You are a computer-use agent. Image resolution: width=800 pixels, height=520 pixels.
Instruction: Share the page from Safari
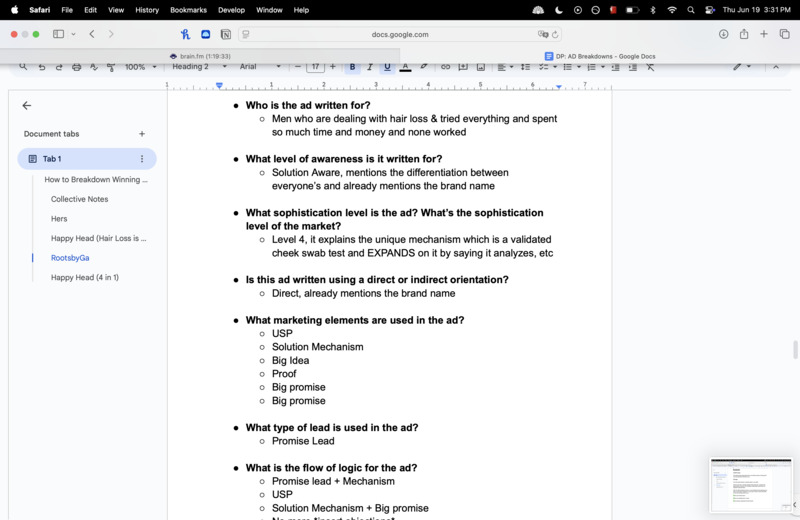tap(744, 34)
